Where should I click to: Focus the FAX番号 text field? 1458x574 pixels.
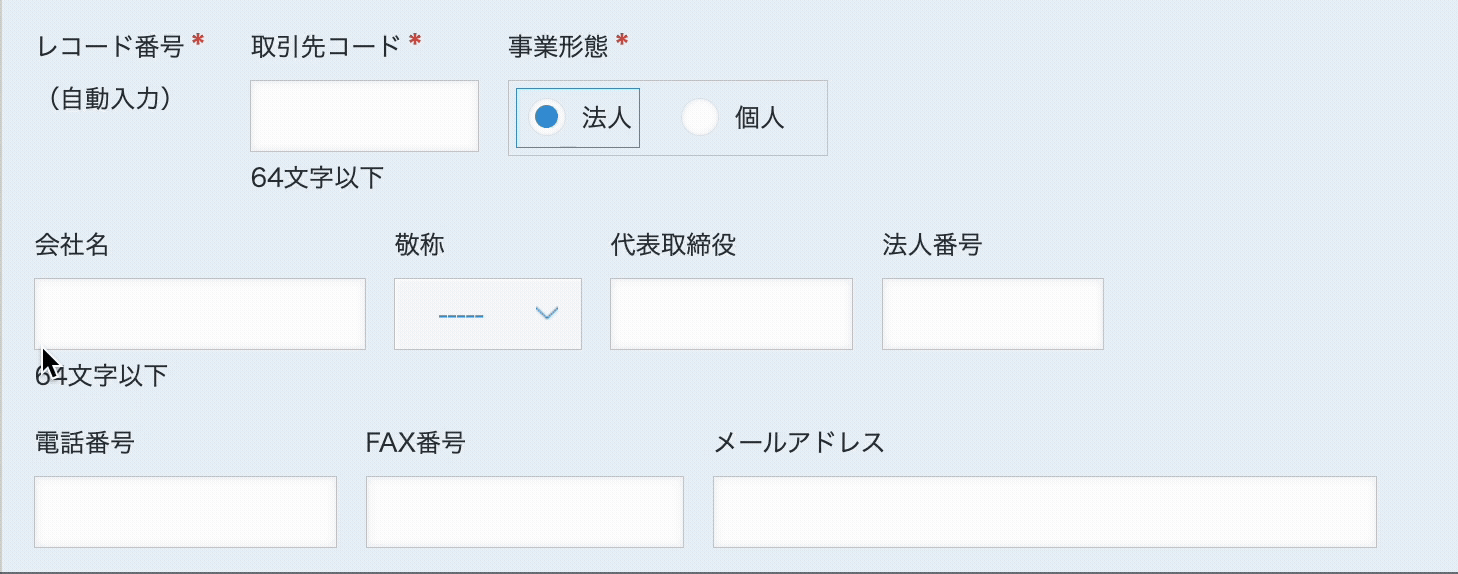[x=524, y=512]
